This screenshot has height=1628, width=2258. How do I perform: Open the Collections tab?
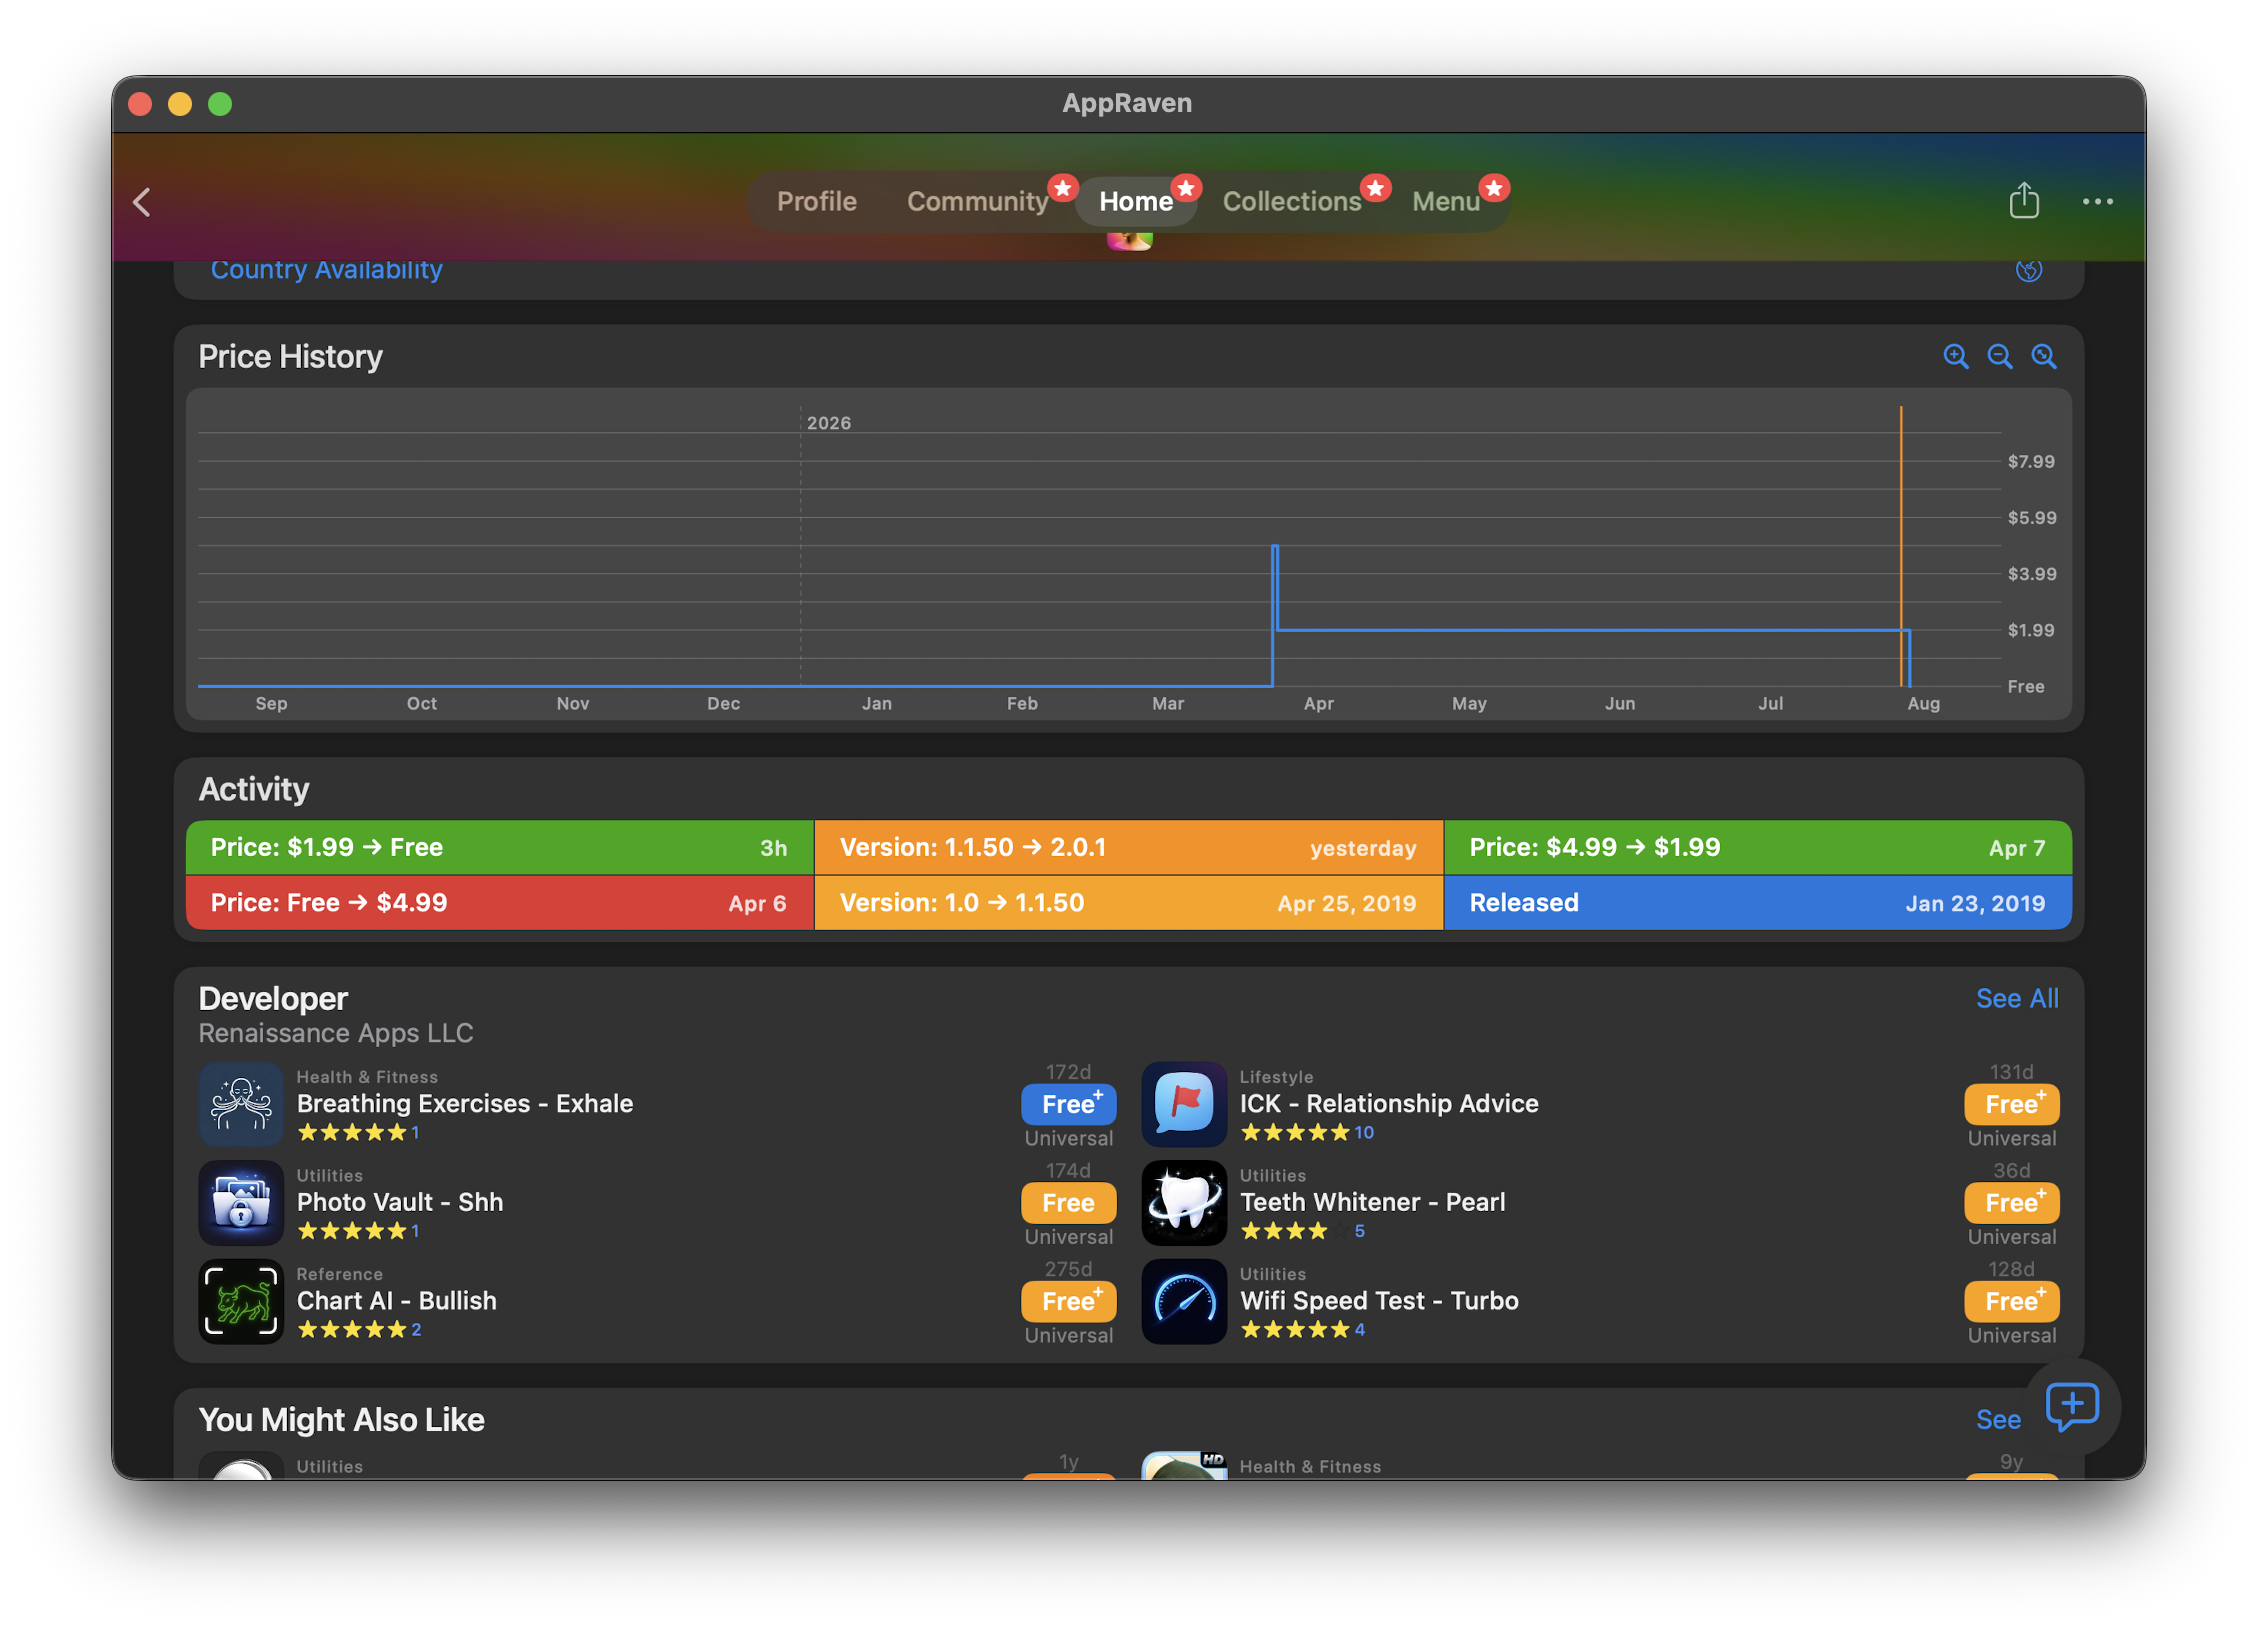1291,202
